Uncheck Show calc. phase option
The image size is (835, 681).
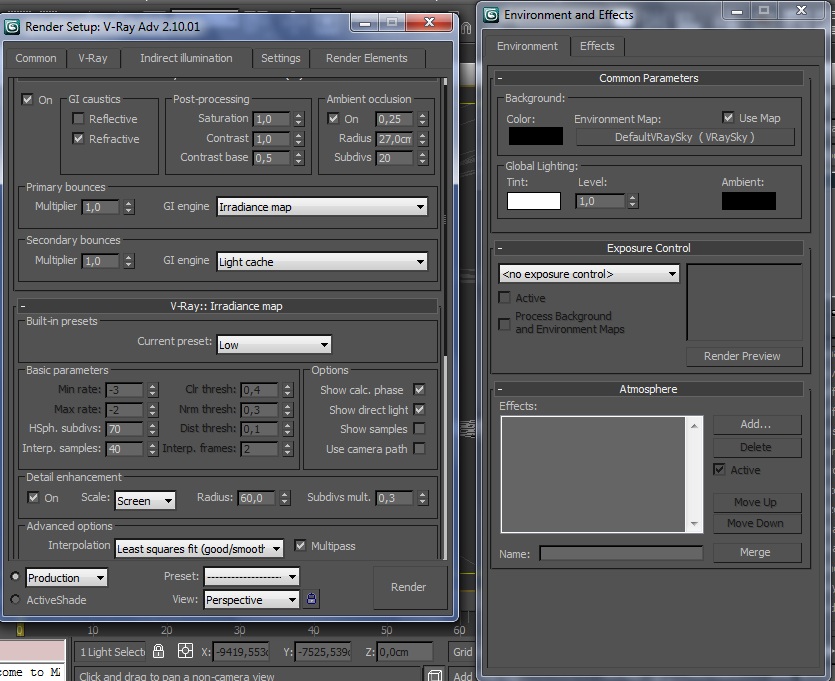419,389
